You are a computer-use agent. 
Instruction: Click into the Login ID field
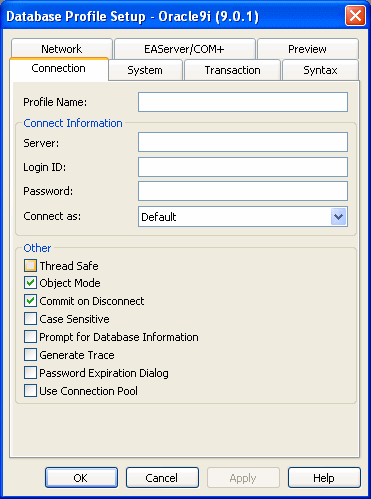[x=243, y=167]
